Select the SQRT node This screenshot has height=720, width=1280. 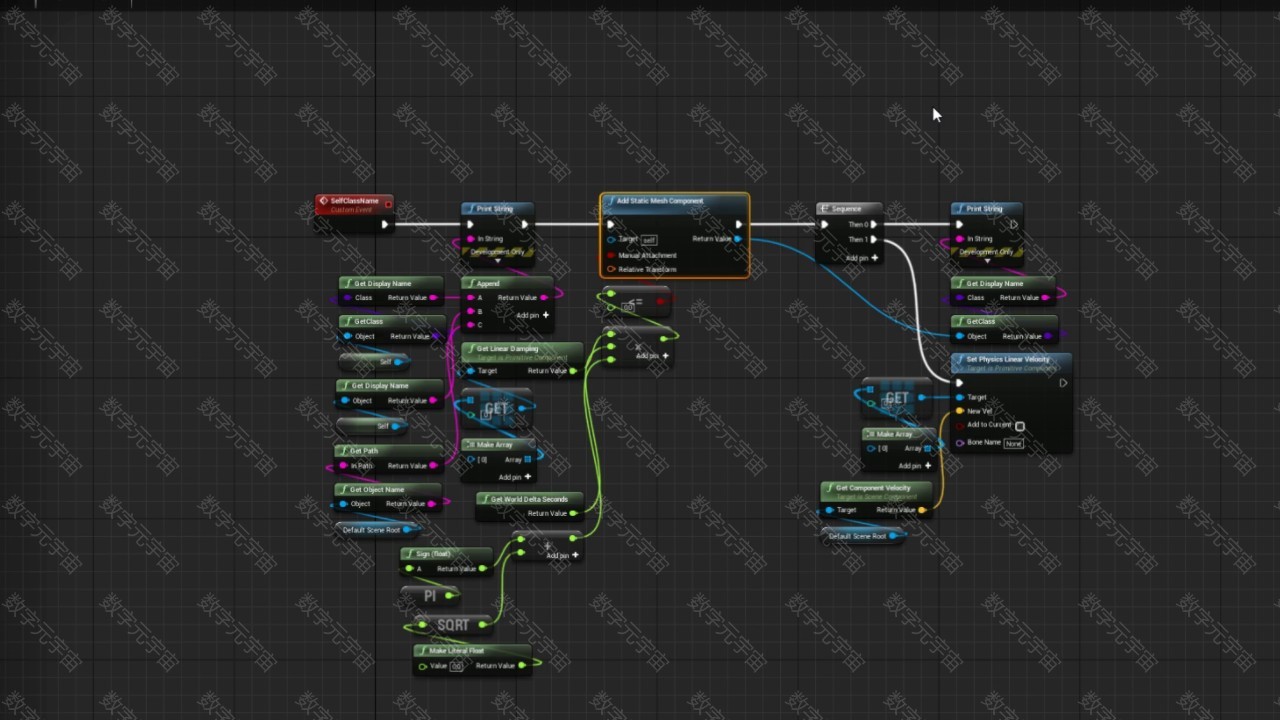[x=452, y=624]
